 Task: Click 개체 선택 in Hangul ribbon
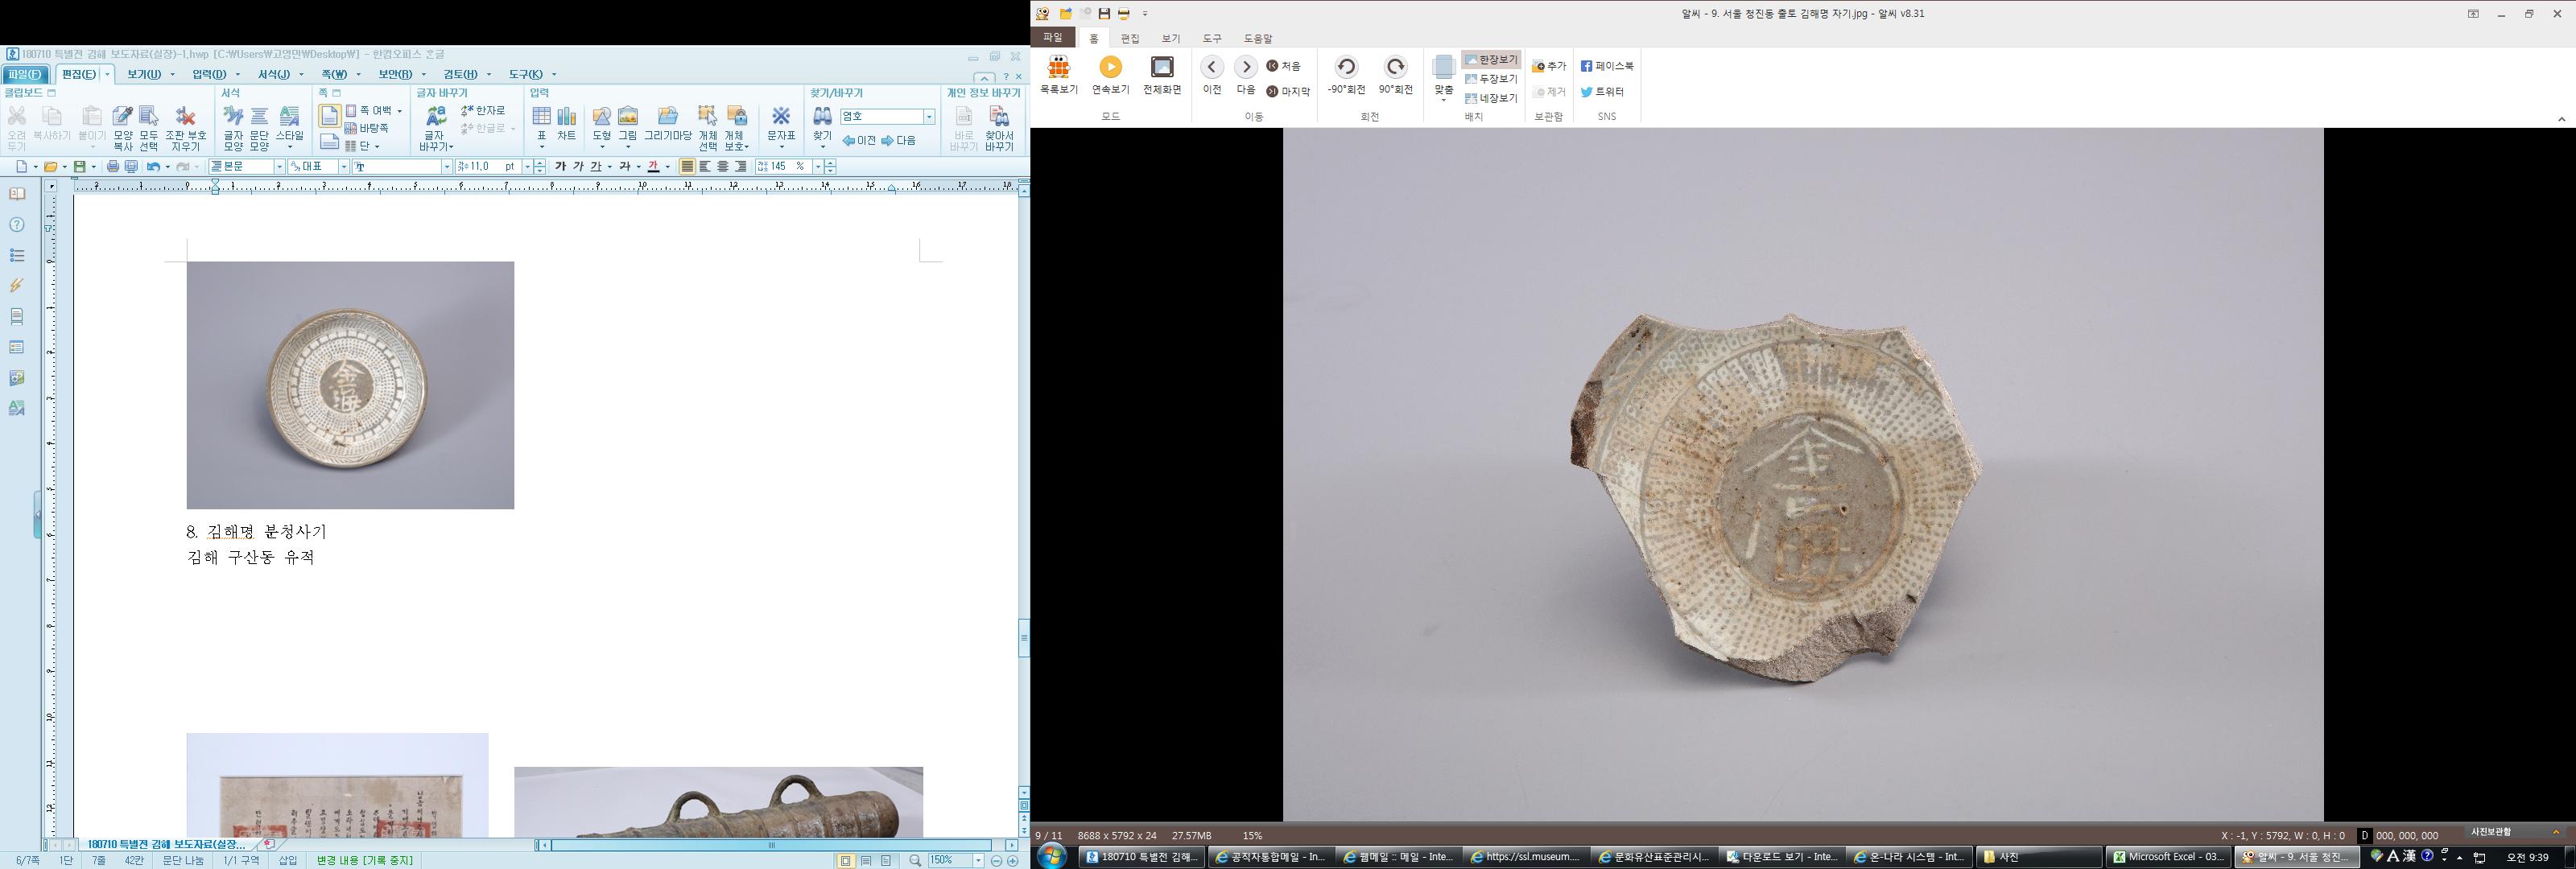708,129
